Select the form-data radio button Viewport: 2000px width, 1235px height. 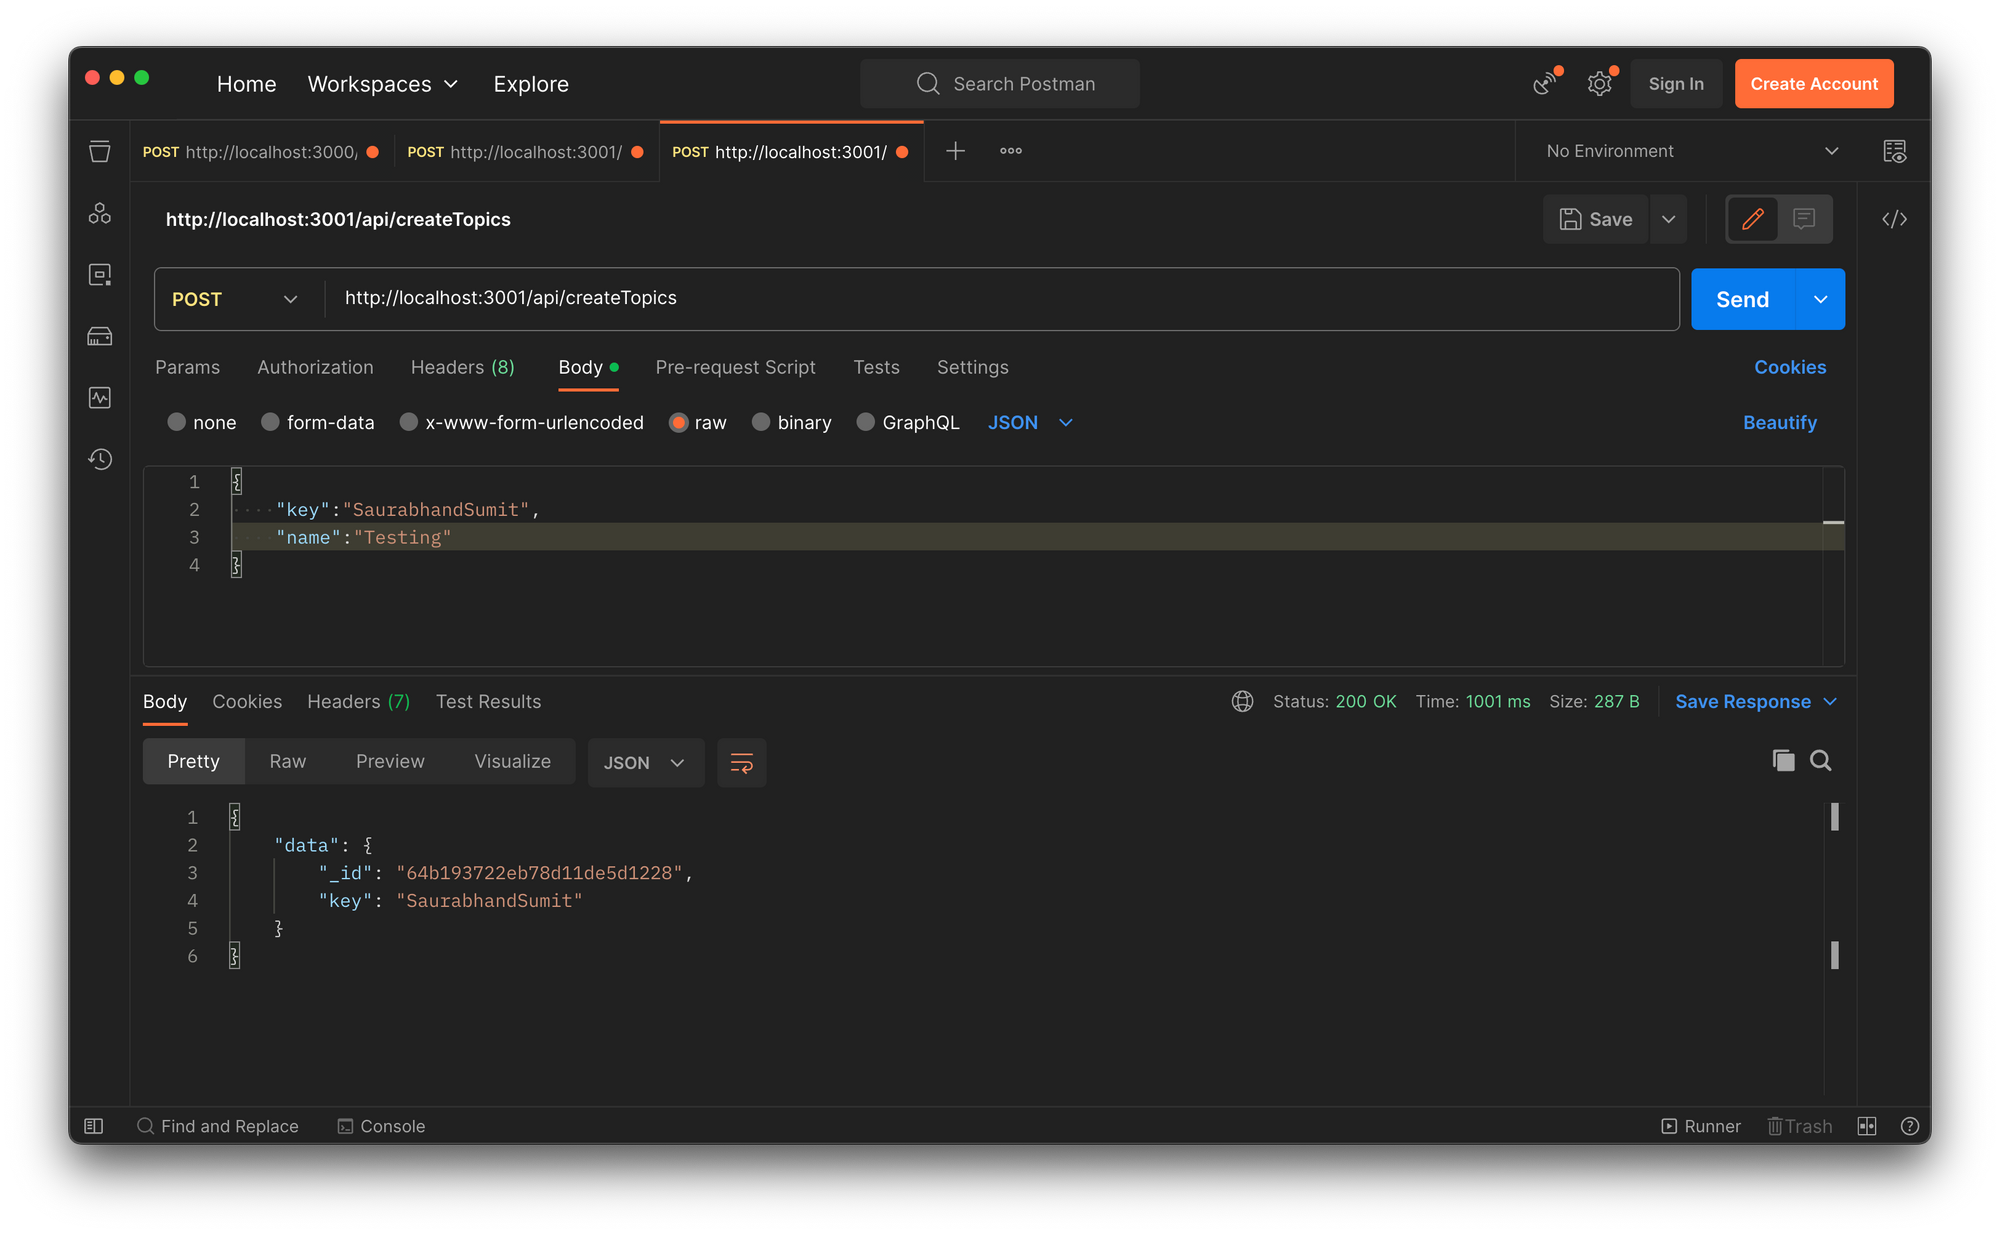[x=270, y=422]
